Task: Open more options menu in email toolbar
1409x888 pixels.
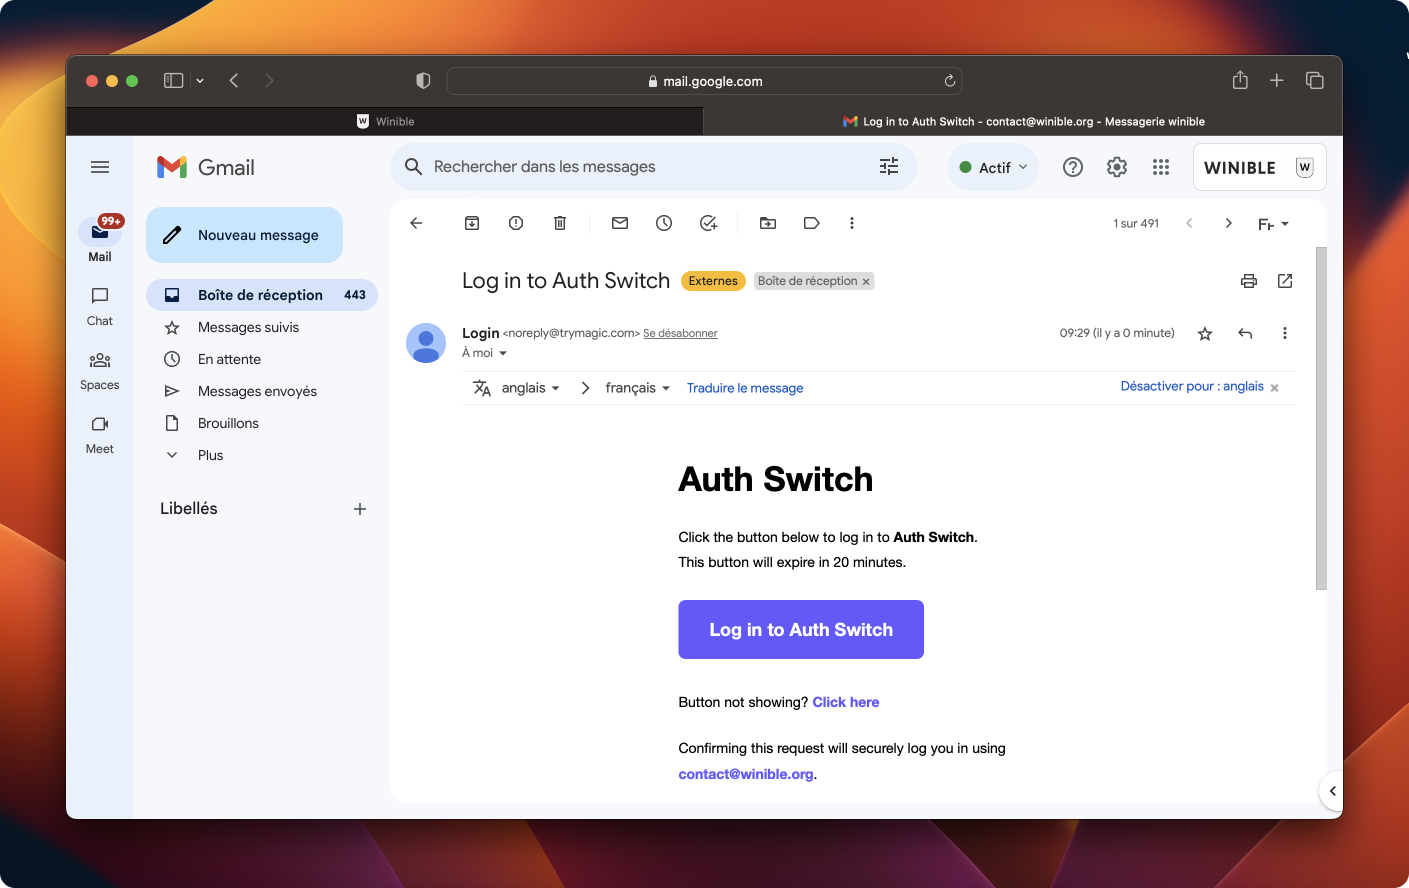Action: [x=852, y=223]
